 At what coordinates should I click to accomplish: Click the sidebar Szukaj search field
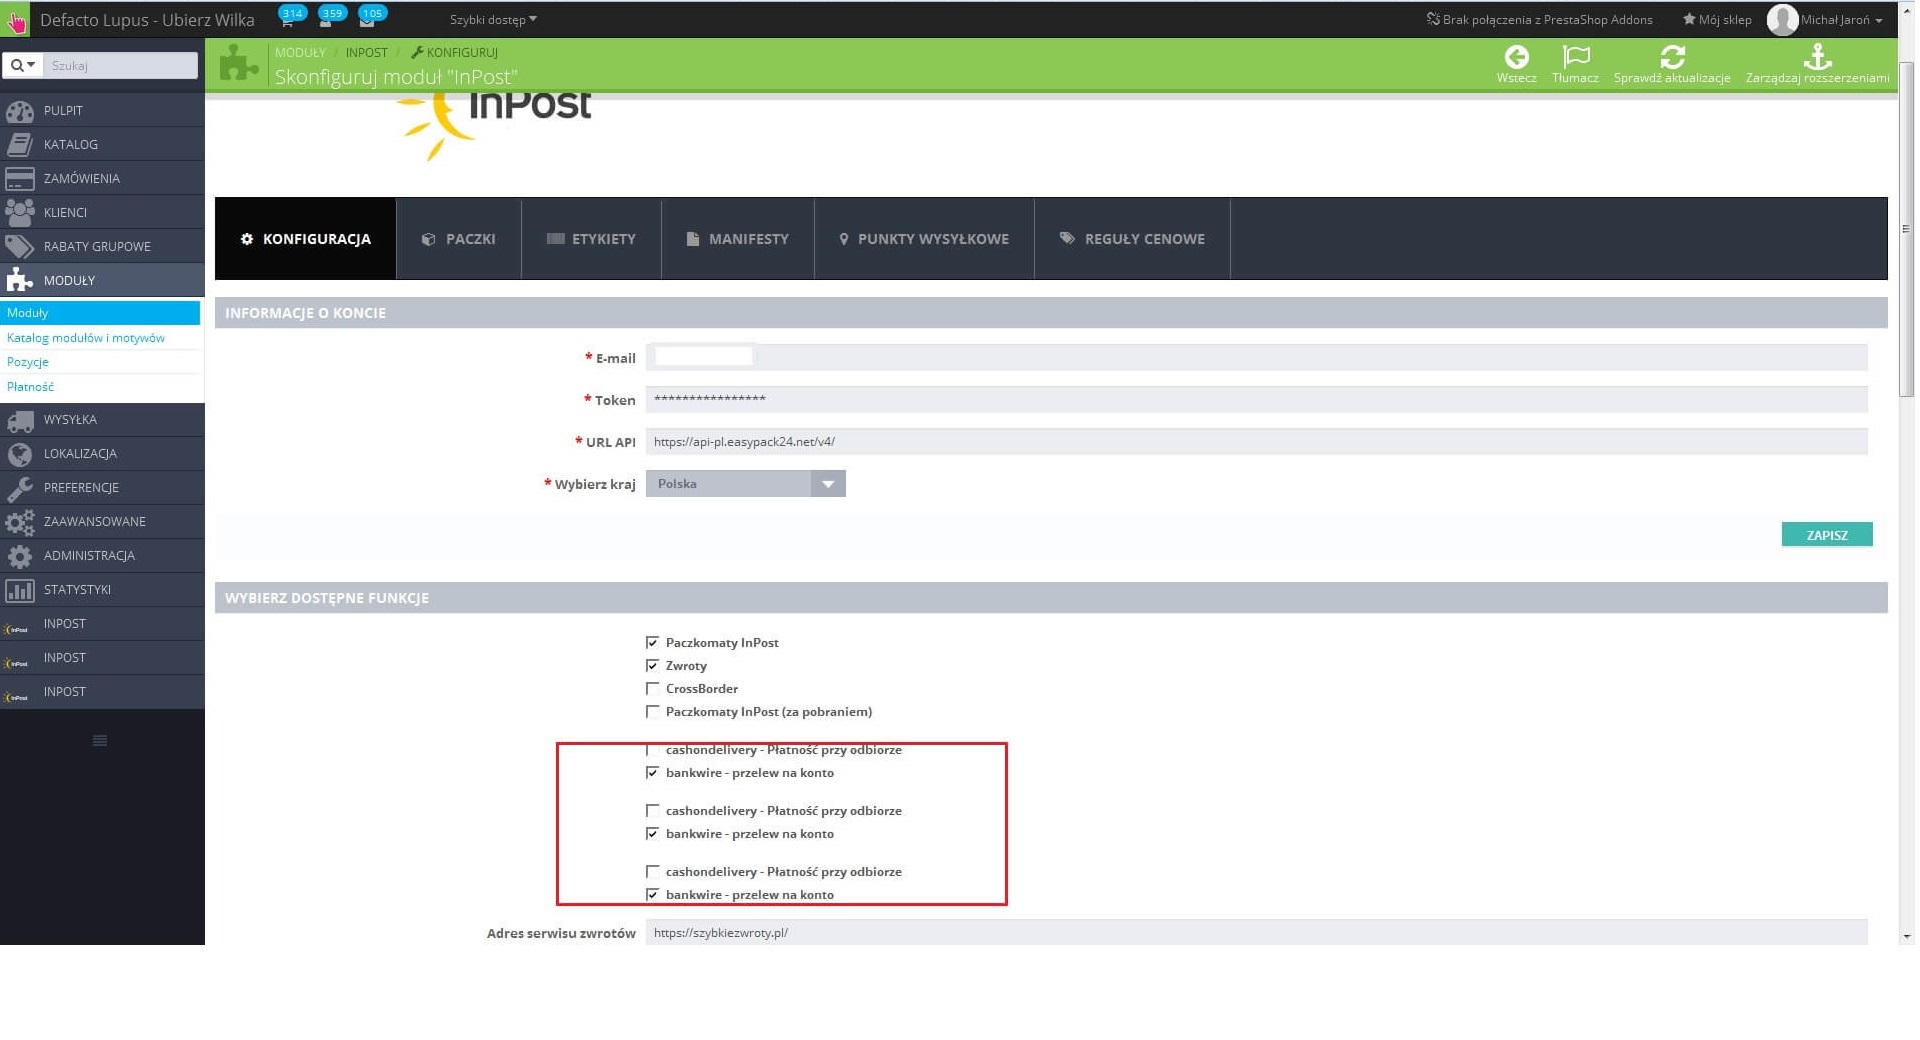tap(120, 65)
